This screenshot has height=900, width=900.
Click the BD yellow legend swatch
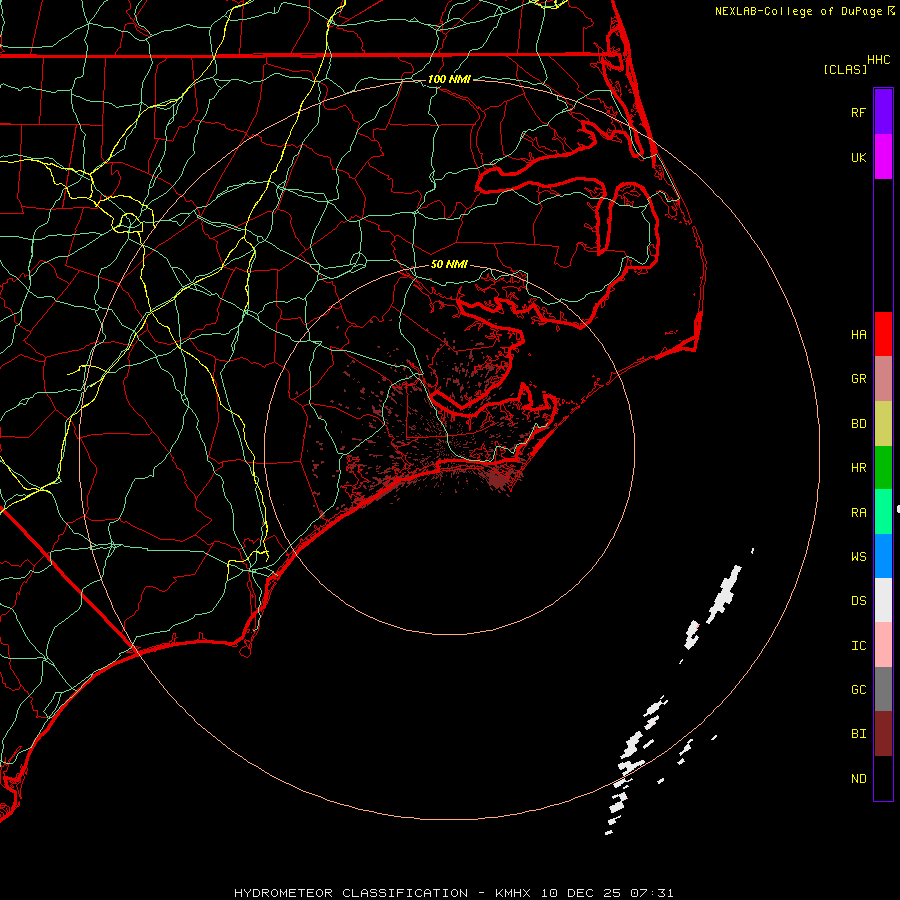tap(883, 424)
